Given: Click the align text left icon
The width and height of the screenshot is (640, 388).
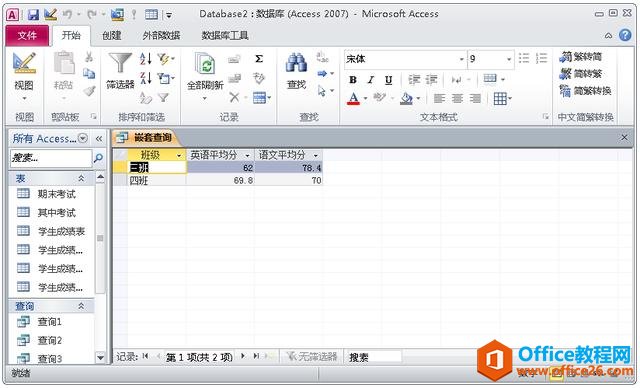Looking at the screenshot, I should pyautogui.click(x=439, y=98).
